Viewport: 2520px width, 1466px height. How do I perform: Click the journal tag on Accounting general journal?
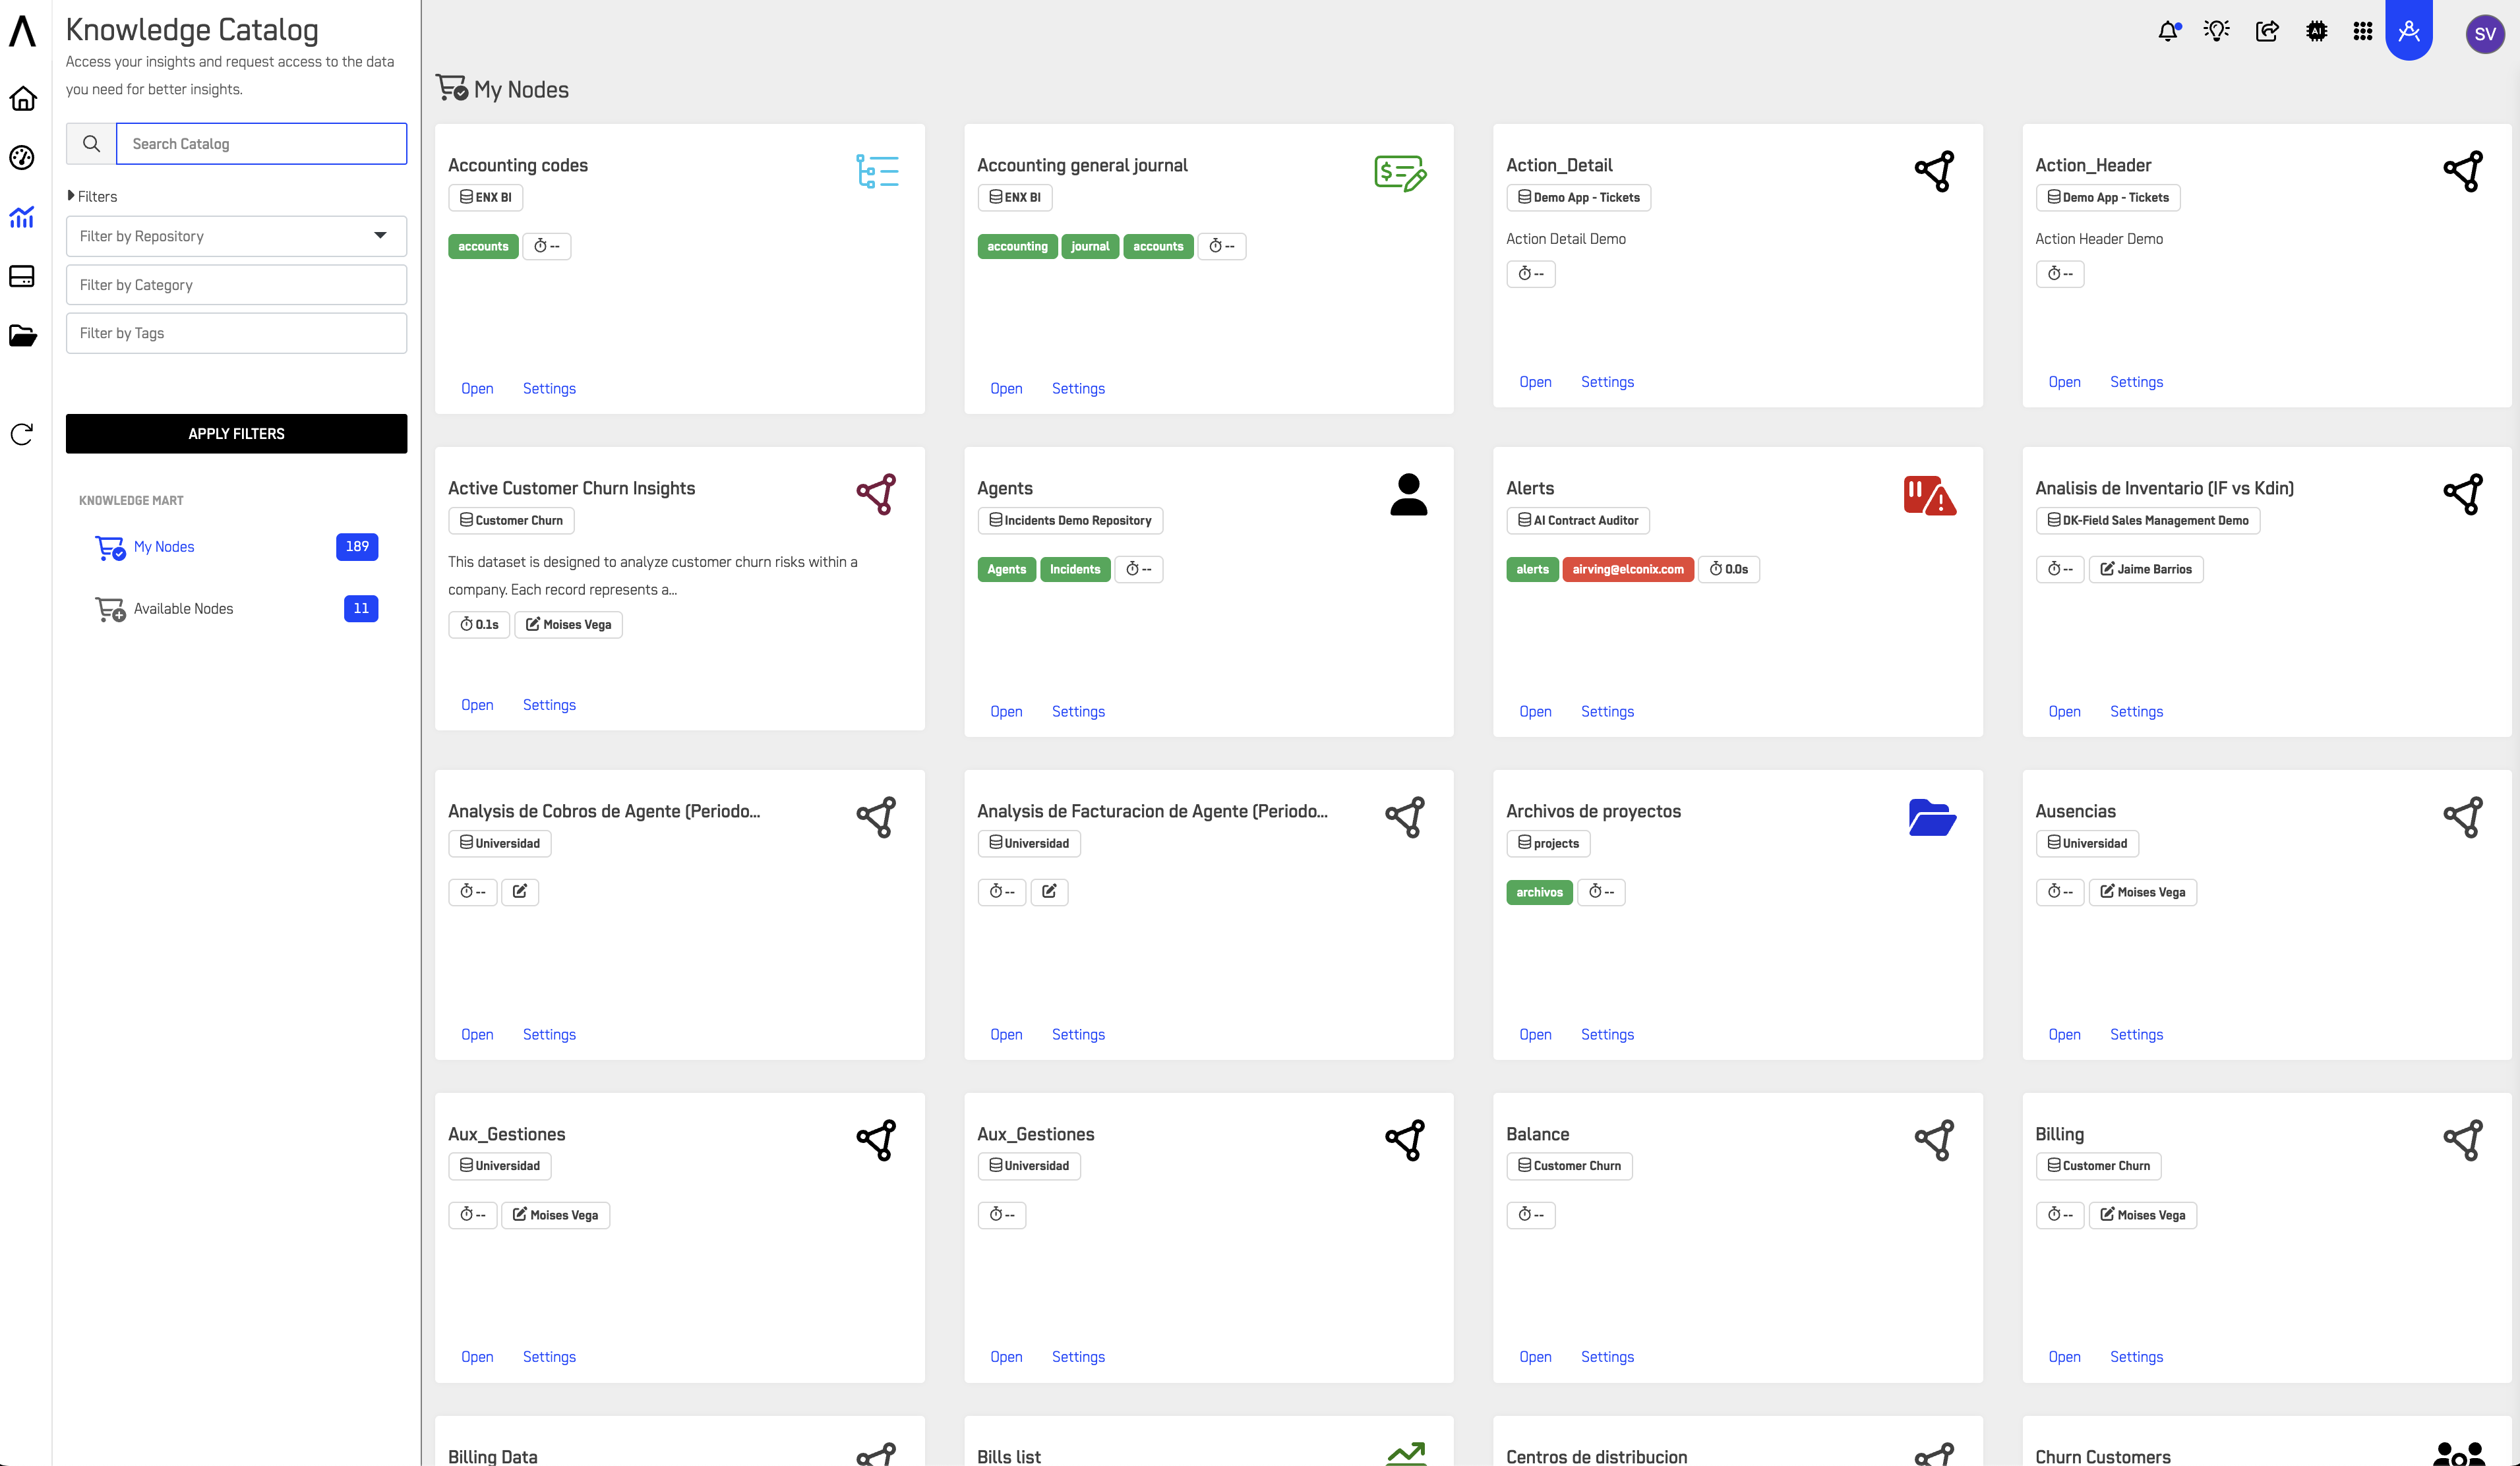point(1090,246)
